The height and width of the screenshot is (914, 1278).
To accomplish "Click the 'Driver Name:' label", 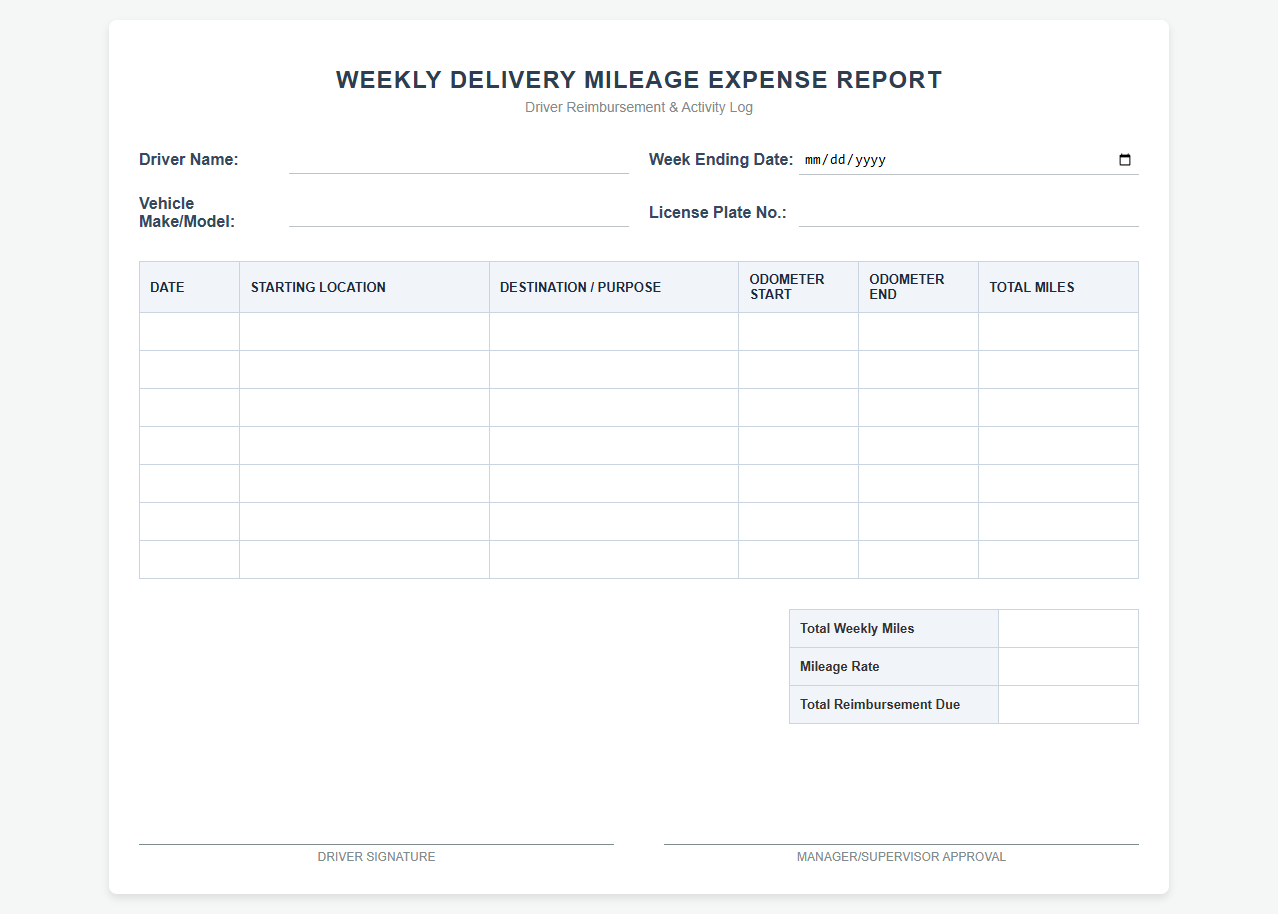I will 189,160.
